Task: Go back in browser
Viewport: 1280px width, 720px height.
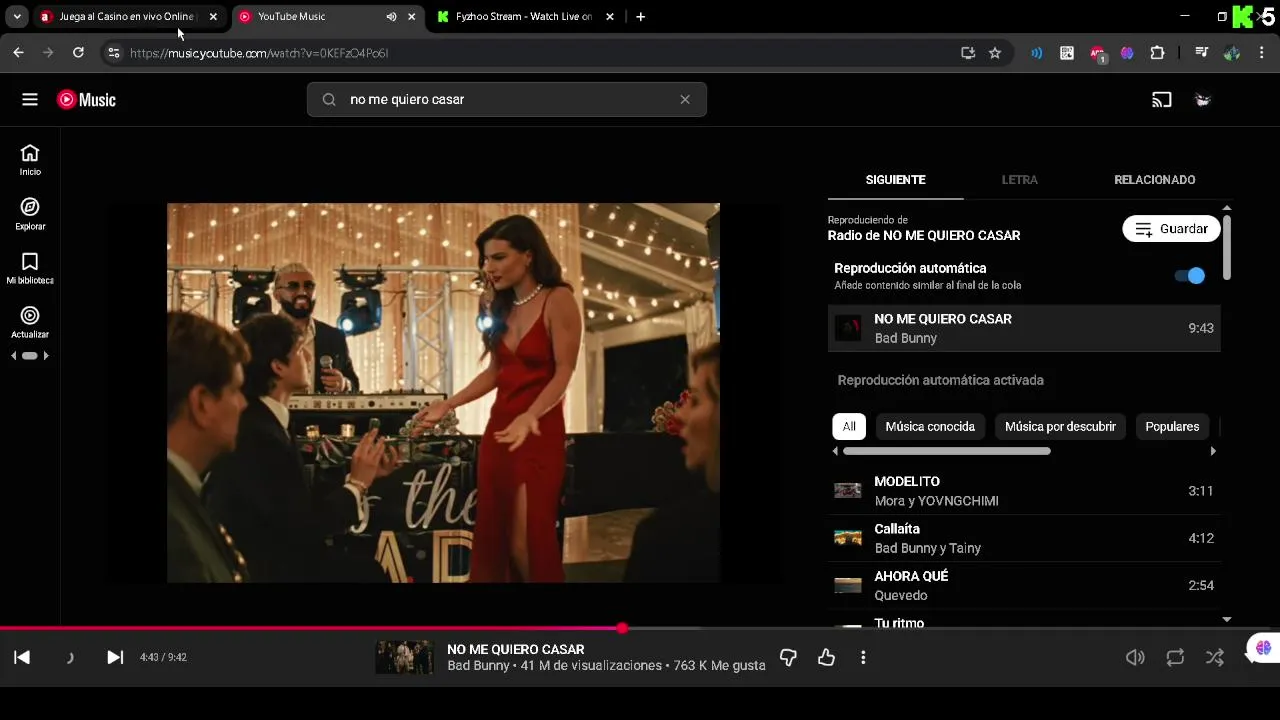Action: 18,53
